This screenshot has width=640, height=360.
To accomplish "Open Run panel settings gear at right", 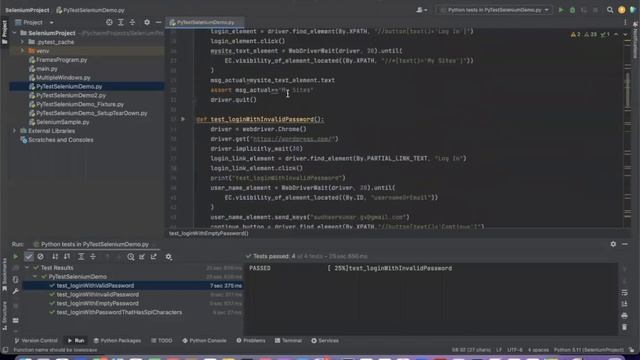I will [x=613, y=244].
